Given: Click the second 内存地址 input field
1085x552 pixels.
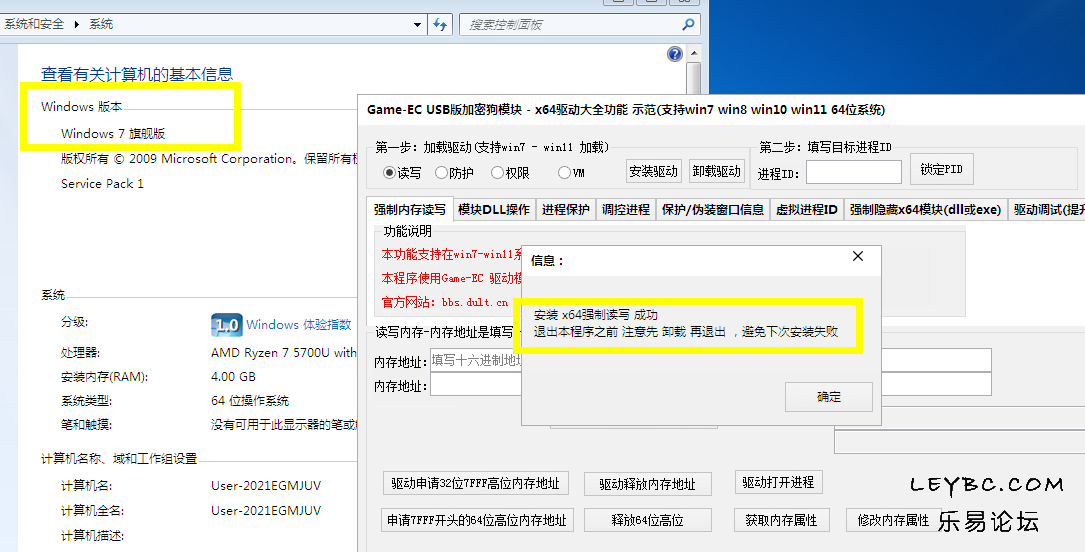Looking at the screenshot, I should [x=476, y=385].
